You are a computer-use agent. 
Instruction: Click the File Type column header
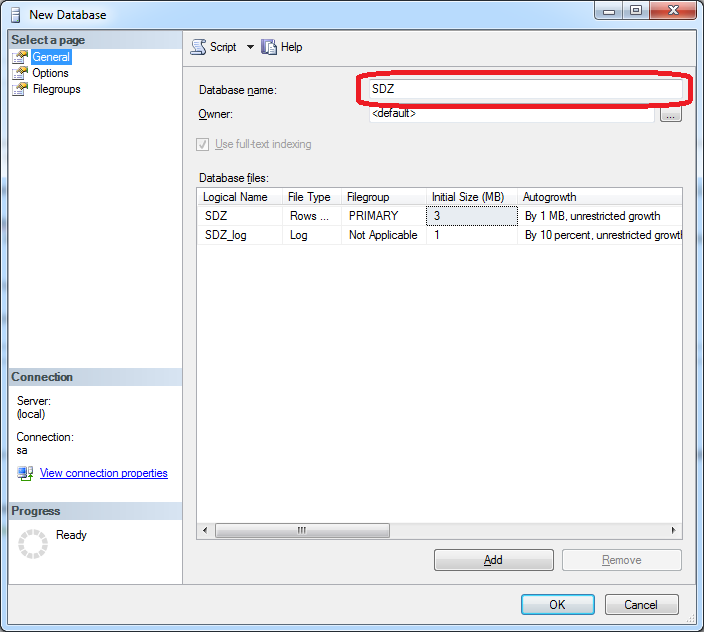tap(312, 197)
